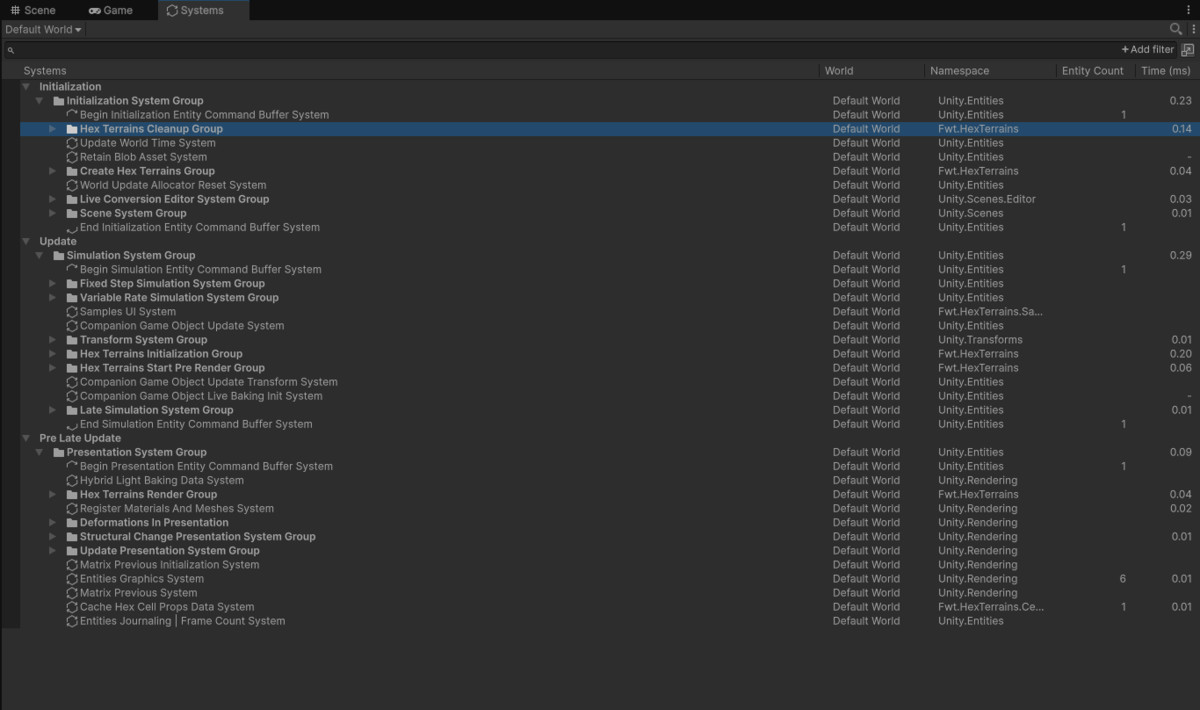Collapse the Simulation System Group

(x=40, y=256)
